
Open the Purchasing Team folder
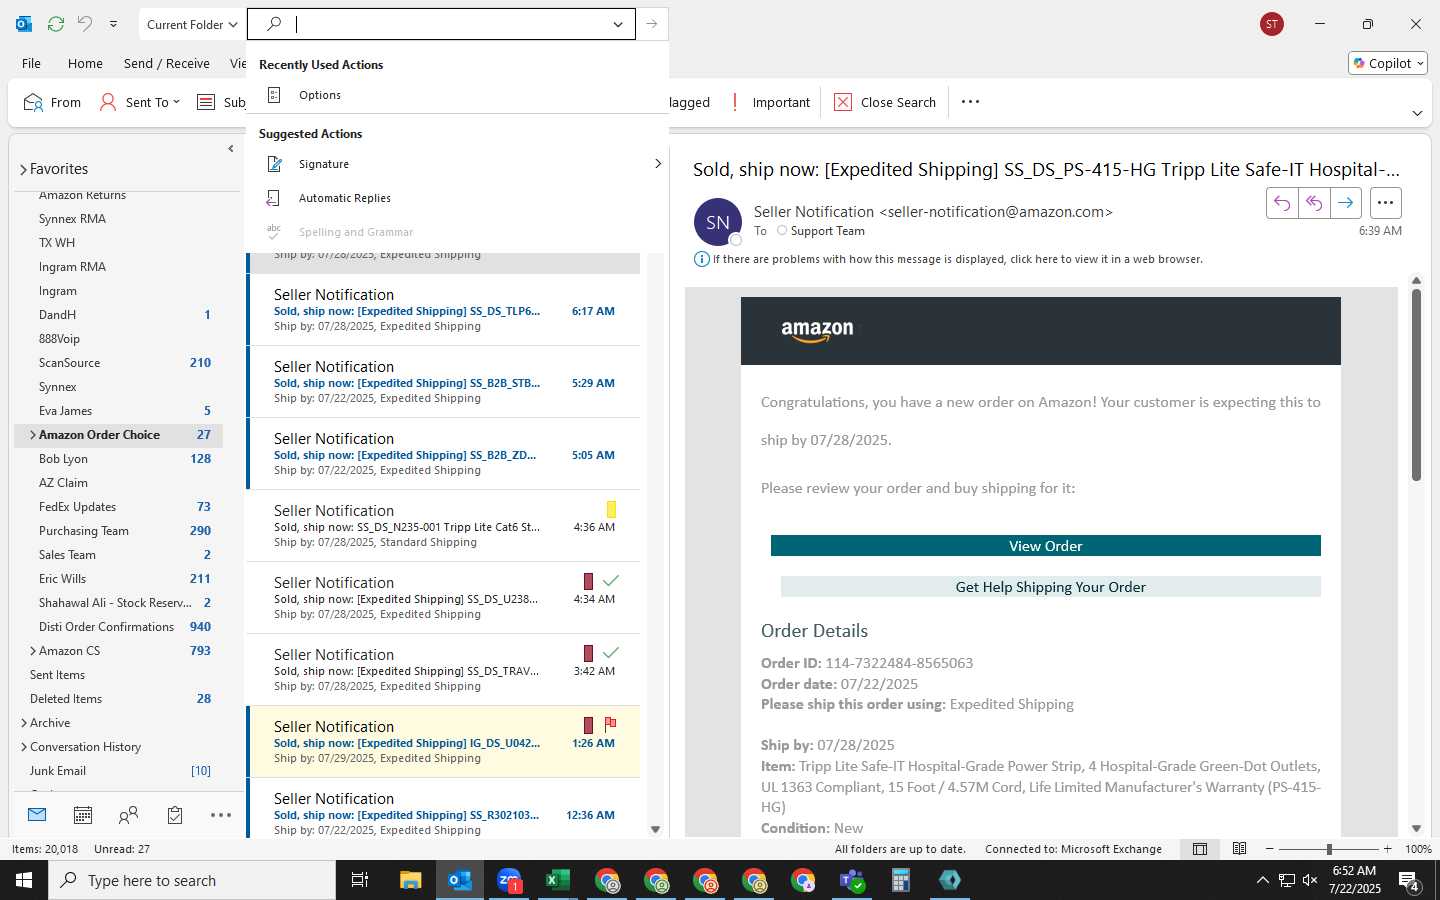coord(83,531)
